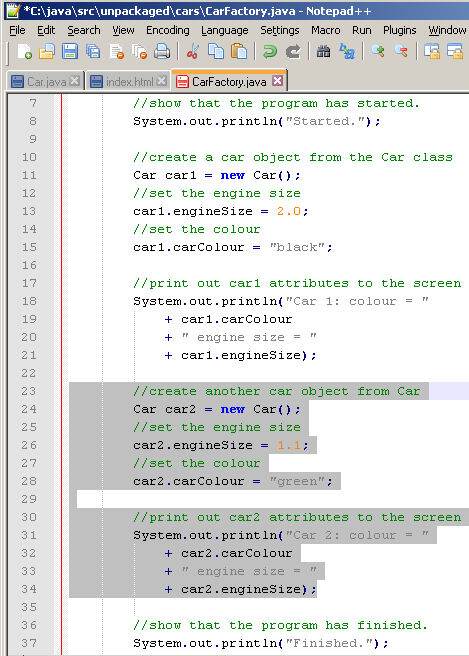Viewport: 469px width, 656px height.
Task: Close the CarFactory.java tab
Action: [x=277, y=81]
